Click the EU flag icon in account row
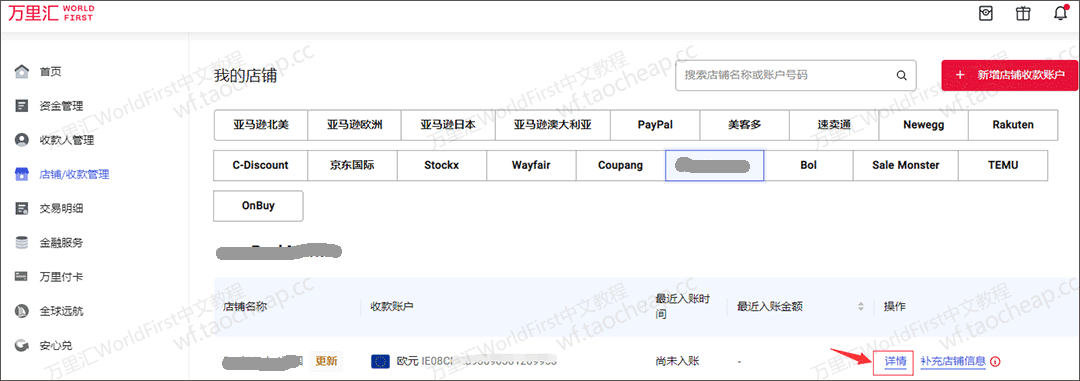The width and height of the screenshot is (1080, 381). click(380, 361)
